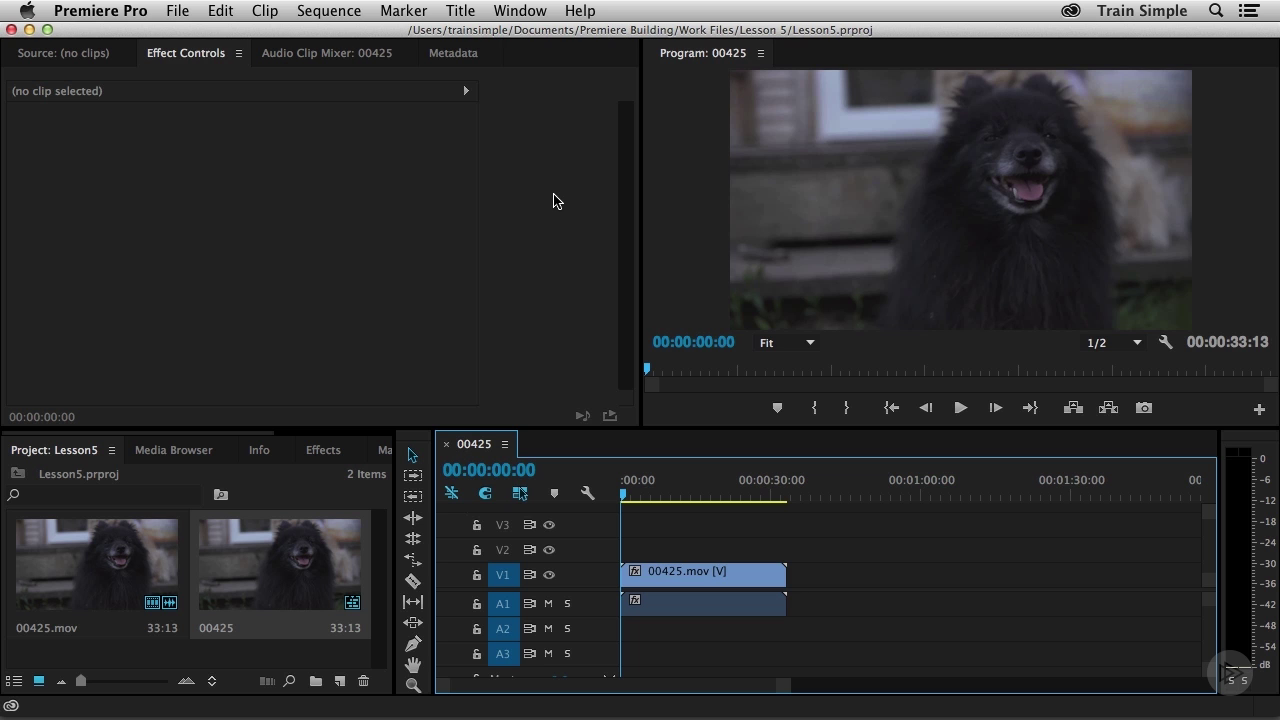Toggle V2 track output eye
This screenshot has width=1280, height=720.
pyautogui.click(x=549, y=550)
